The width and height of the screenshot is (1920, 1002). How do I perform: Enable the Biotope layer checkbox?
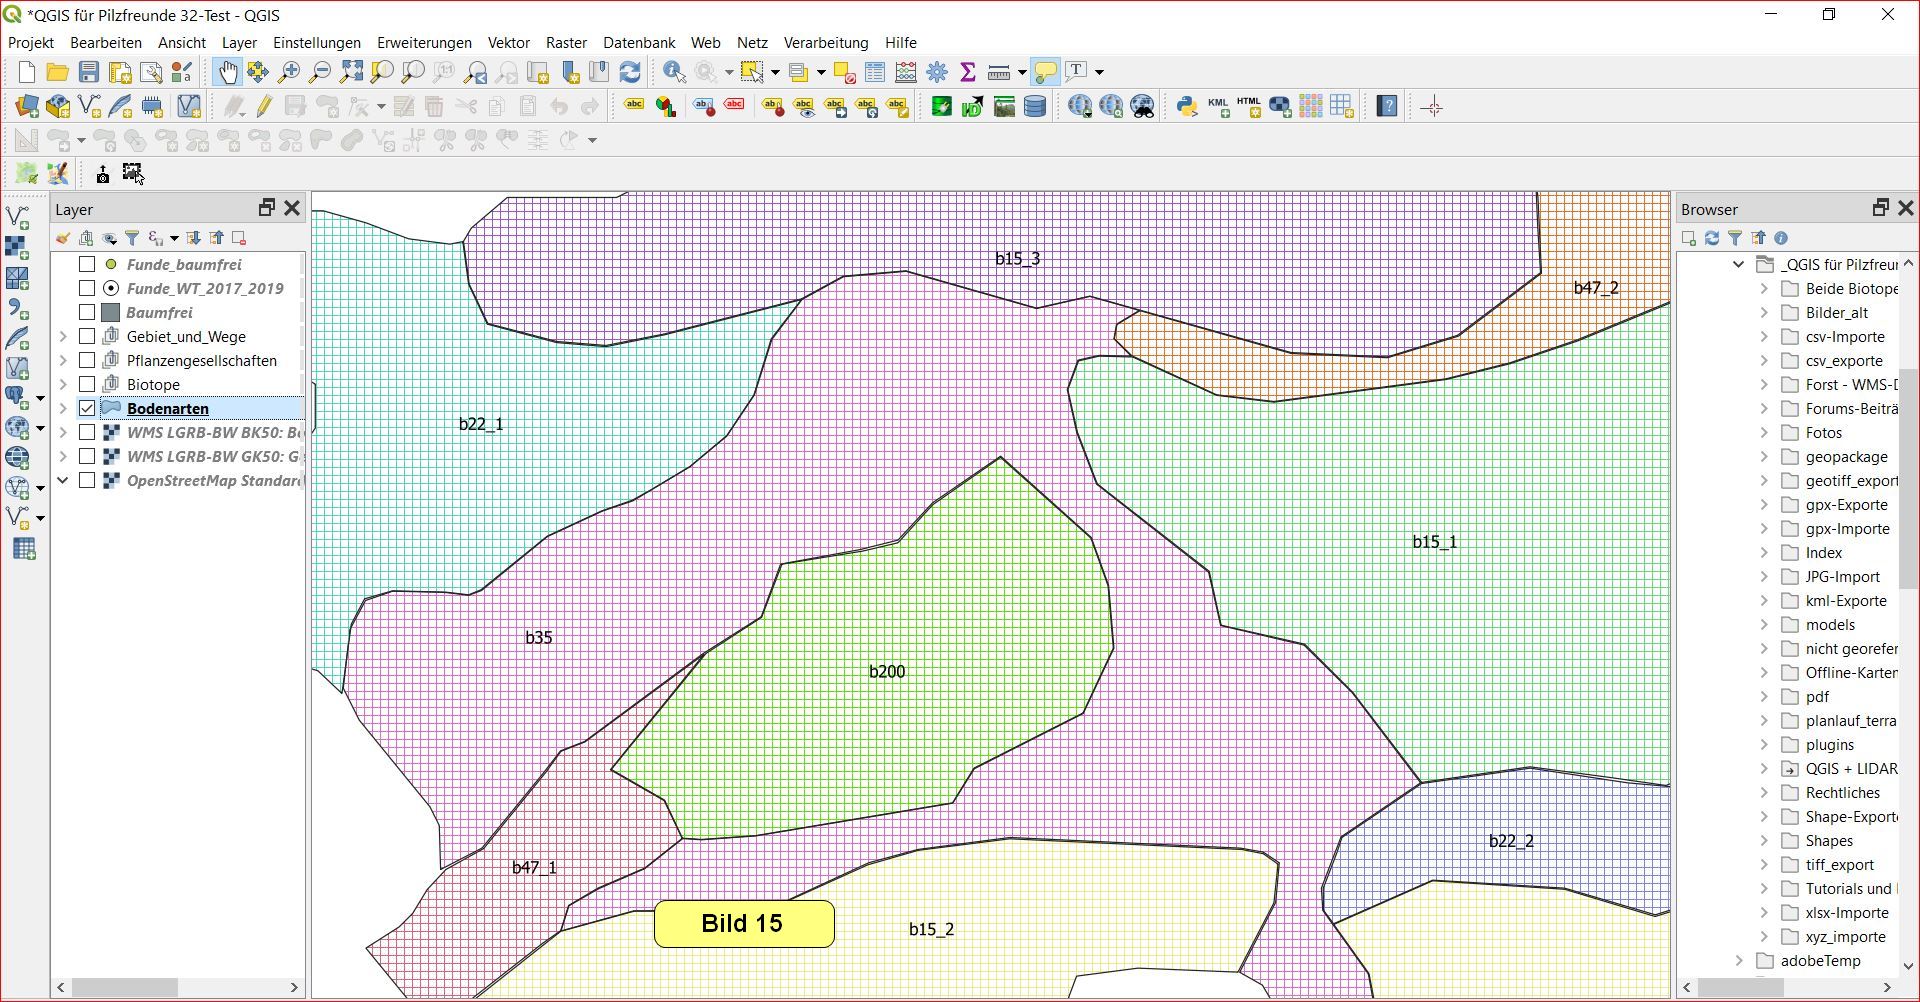pyautogui.click(x=87, y=384)
